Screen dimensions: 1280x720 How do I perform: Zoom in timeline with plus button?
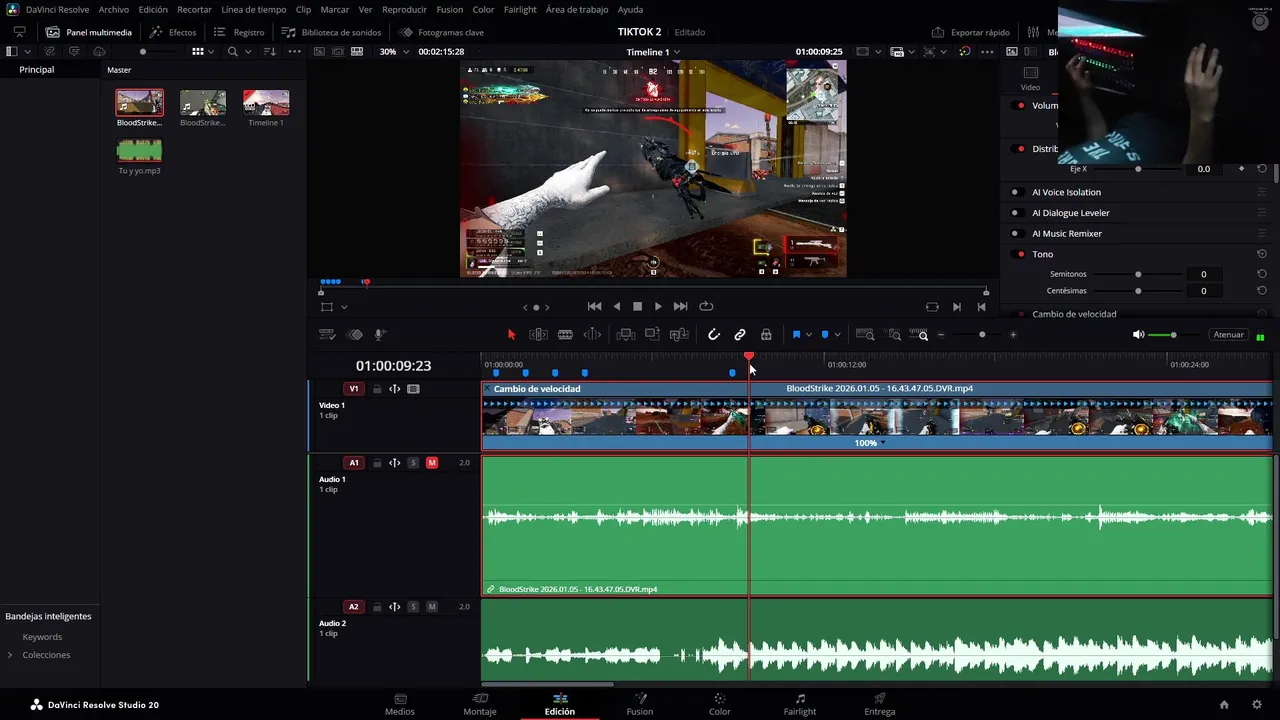(1013, 335)
